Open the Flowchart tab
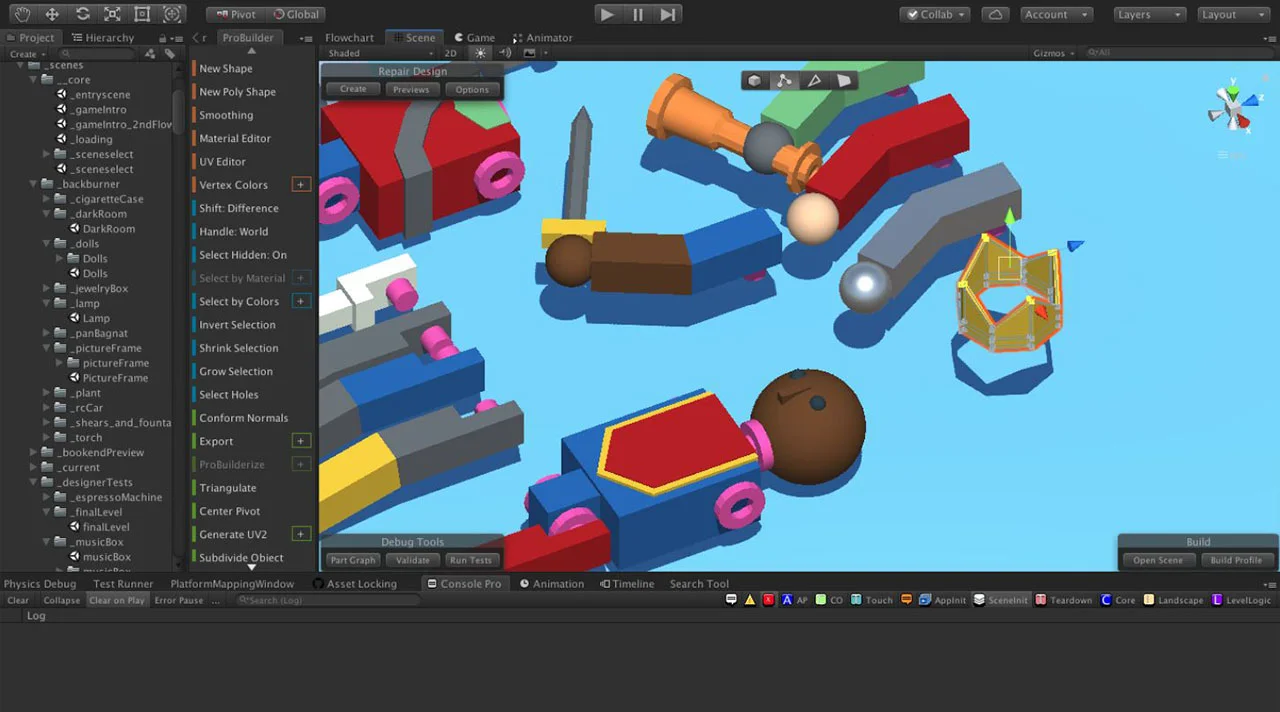Viewport: 1280px width, 712px height. click(x=349, y=38)
